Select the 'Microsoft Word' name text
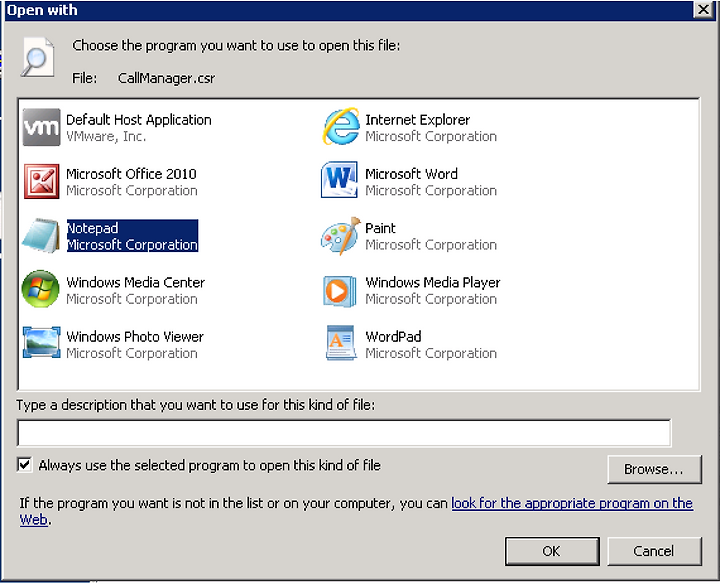 (411, 174)
